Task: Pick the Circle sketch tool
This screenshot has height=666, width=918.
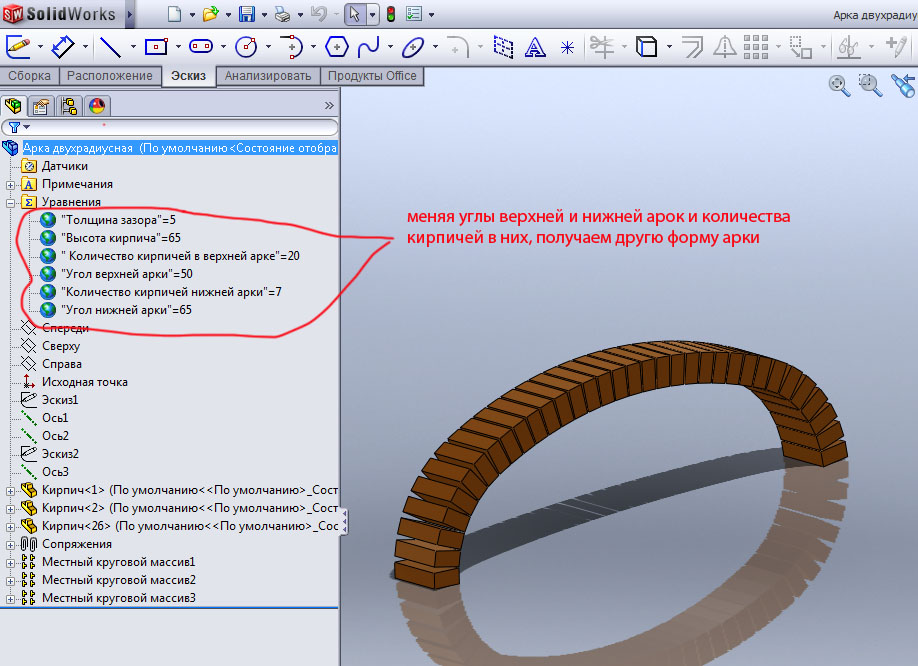Action: pos(246,46)
